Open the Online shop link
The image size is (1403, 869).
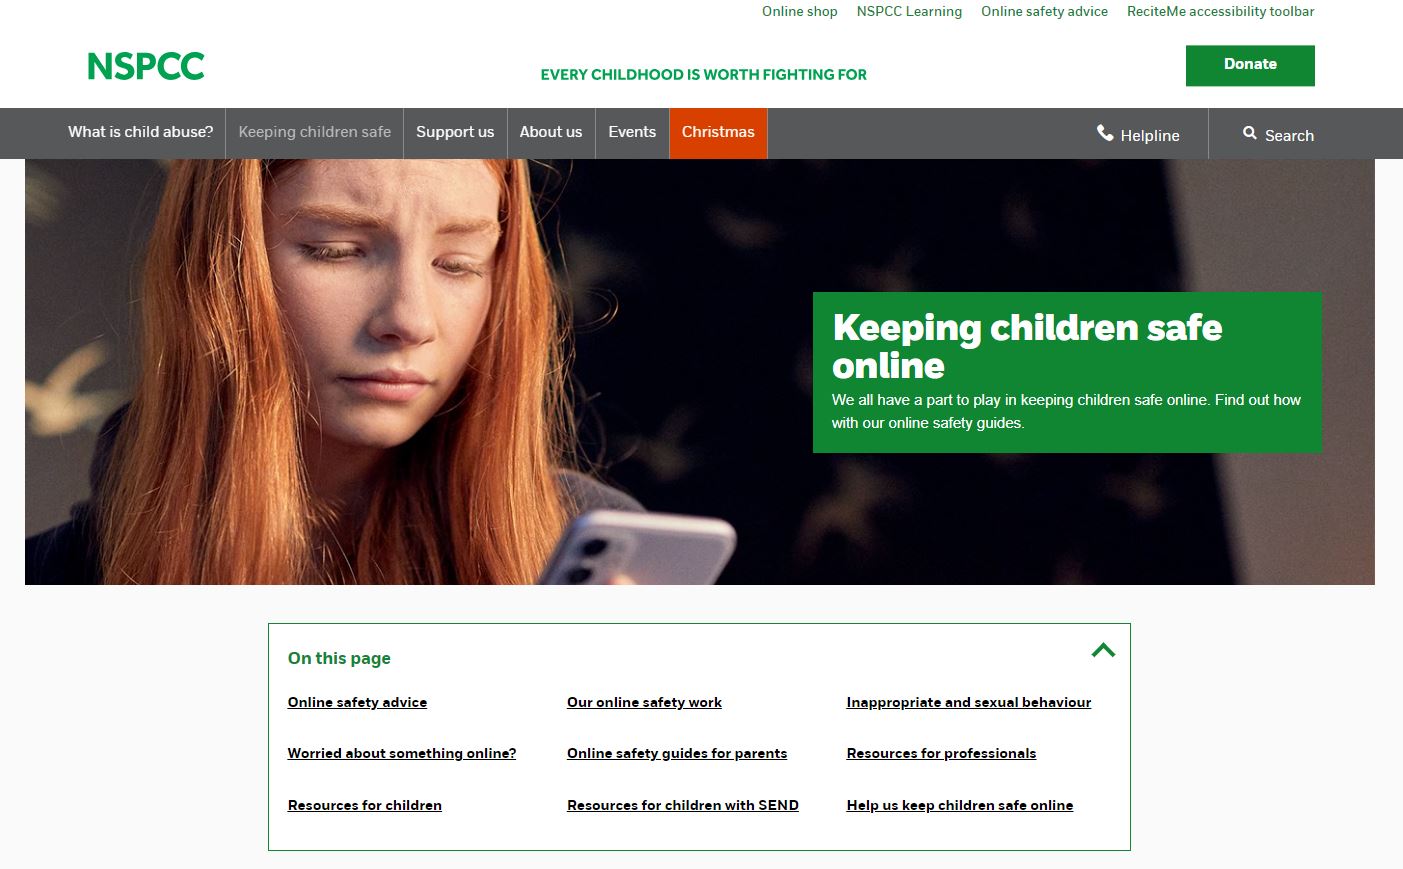pos(800,12)
